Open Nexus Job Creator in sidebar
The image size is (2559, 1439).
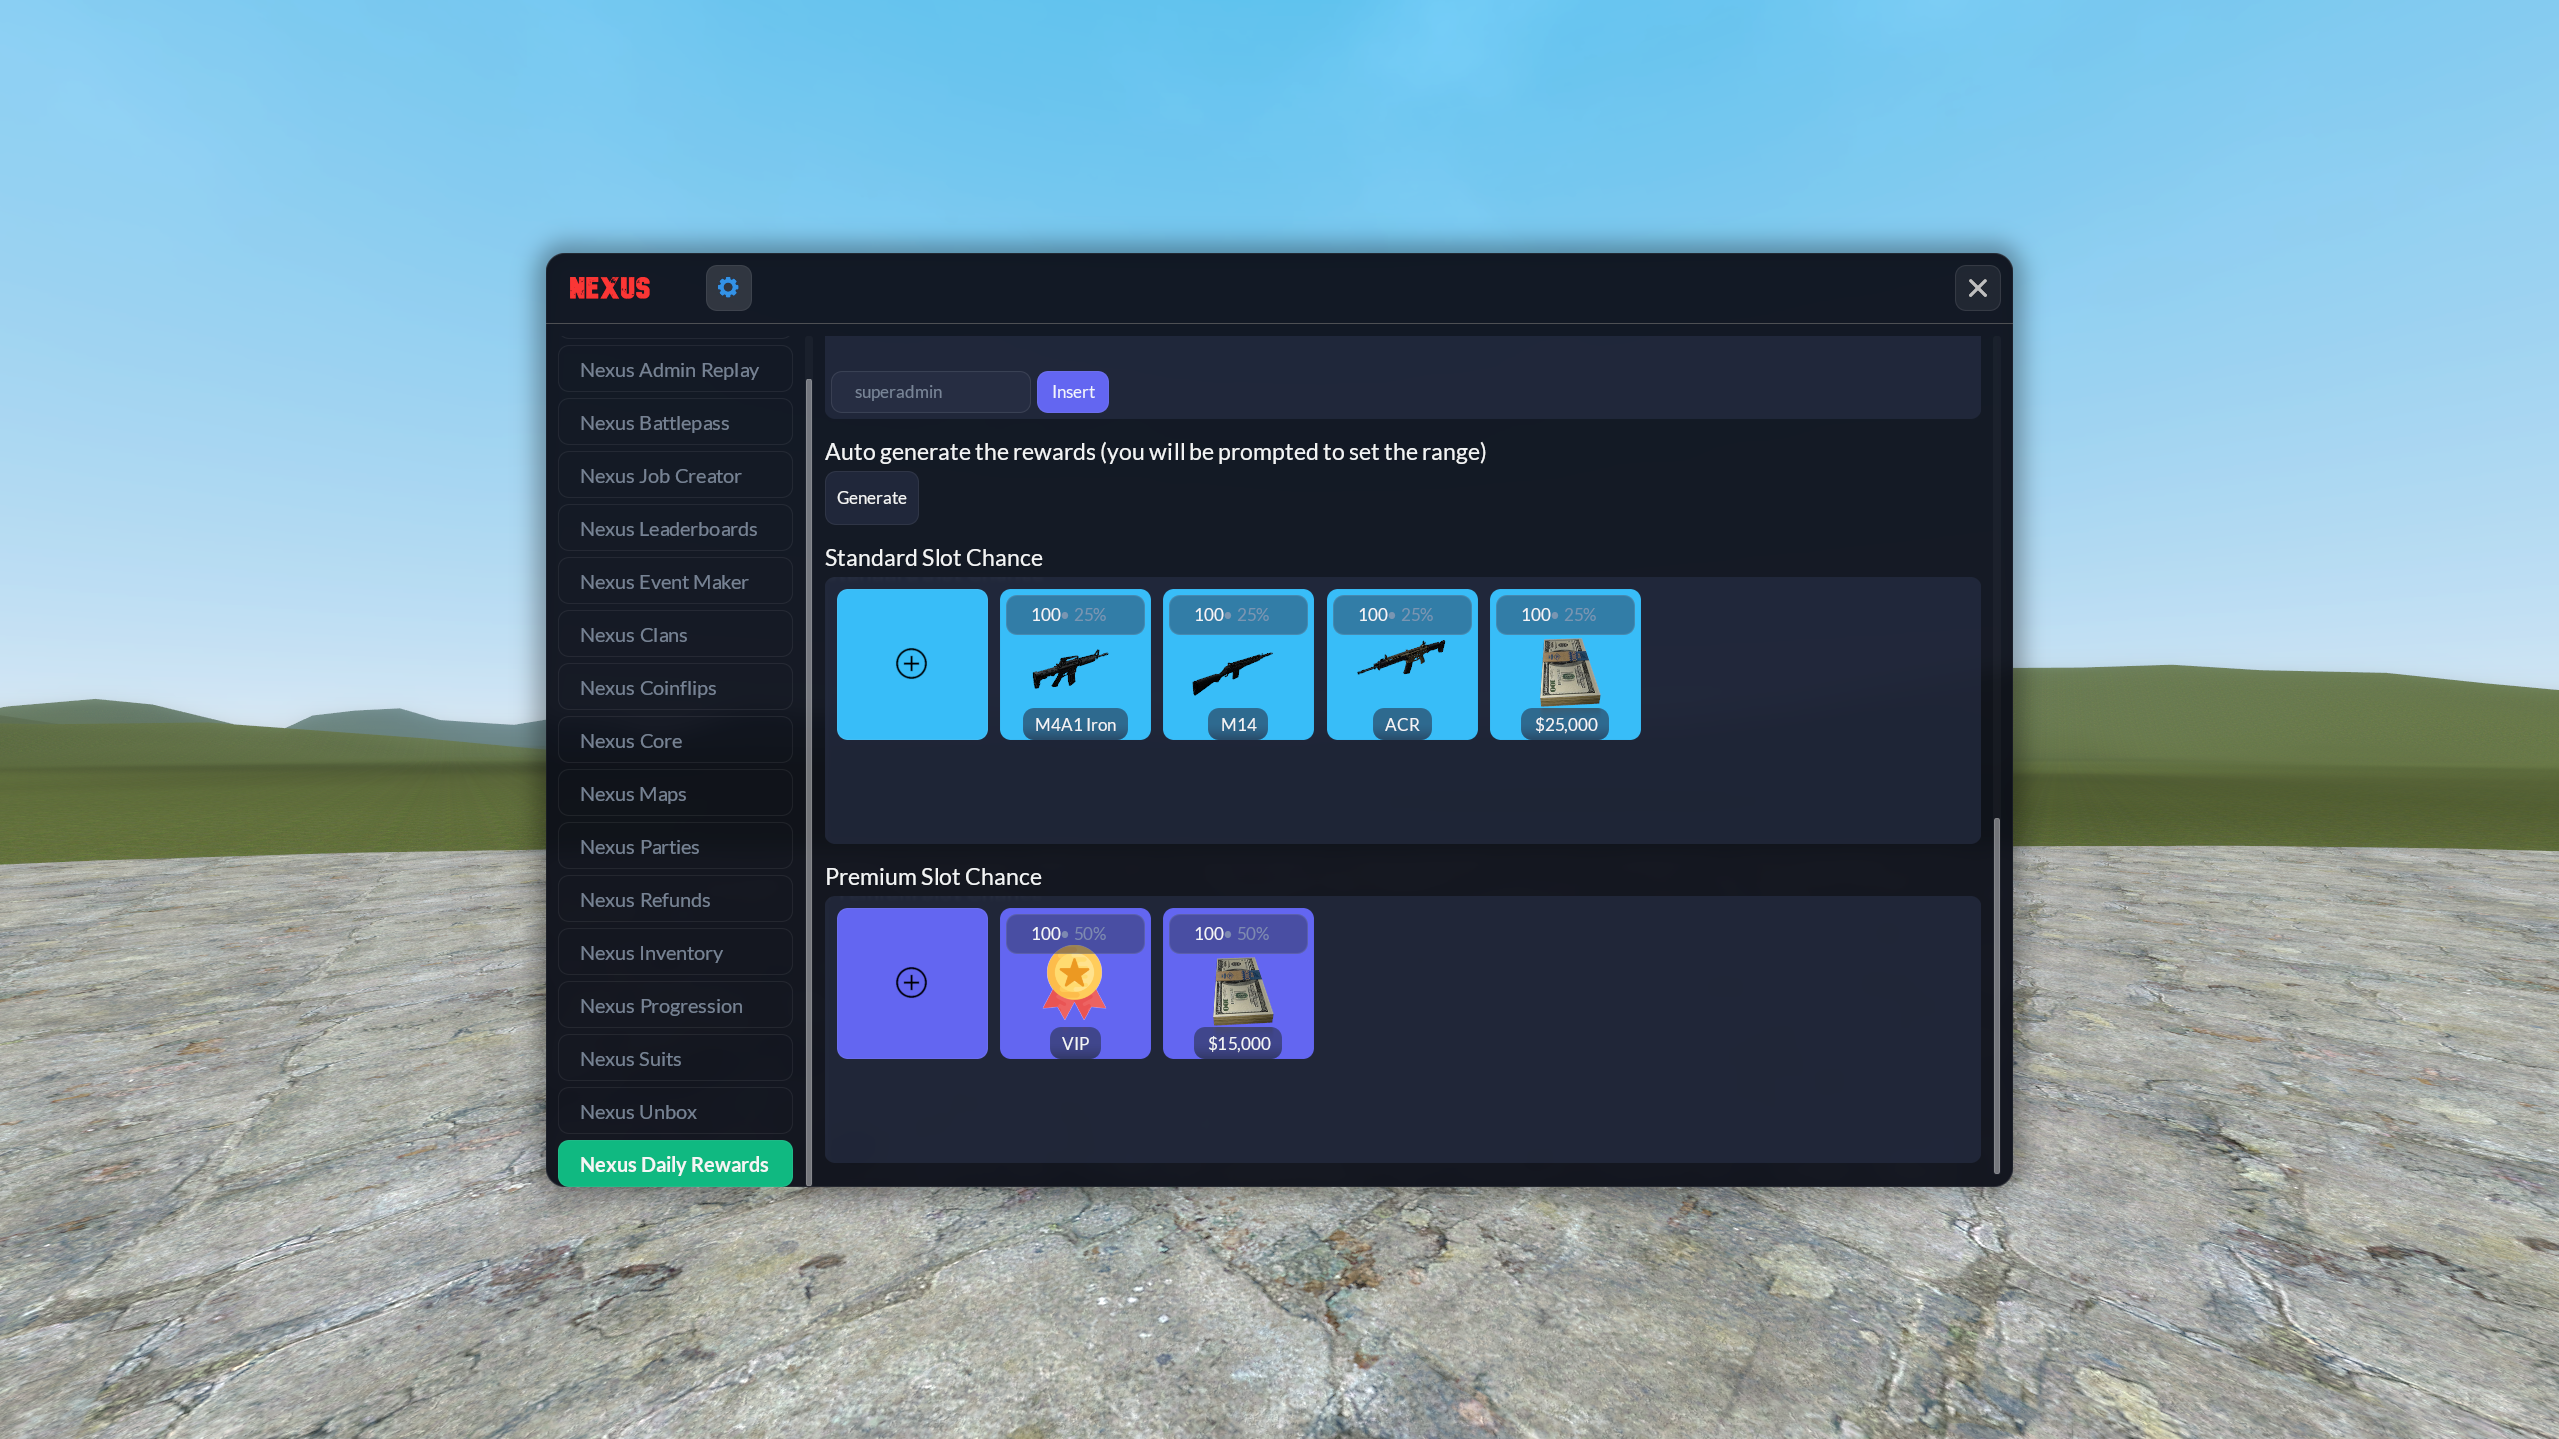[675, 476]
